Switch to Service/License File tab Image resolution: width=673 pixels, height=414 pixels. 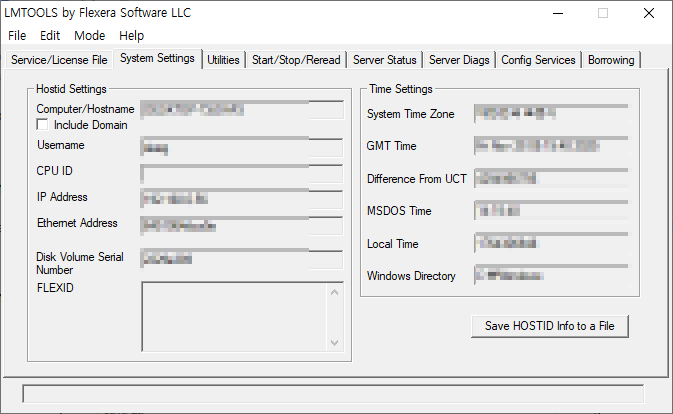(59, 60)
